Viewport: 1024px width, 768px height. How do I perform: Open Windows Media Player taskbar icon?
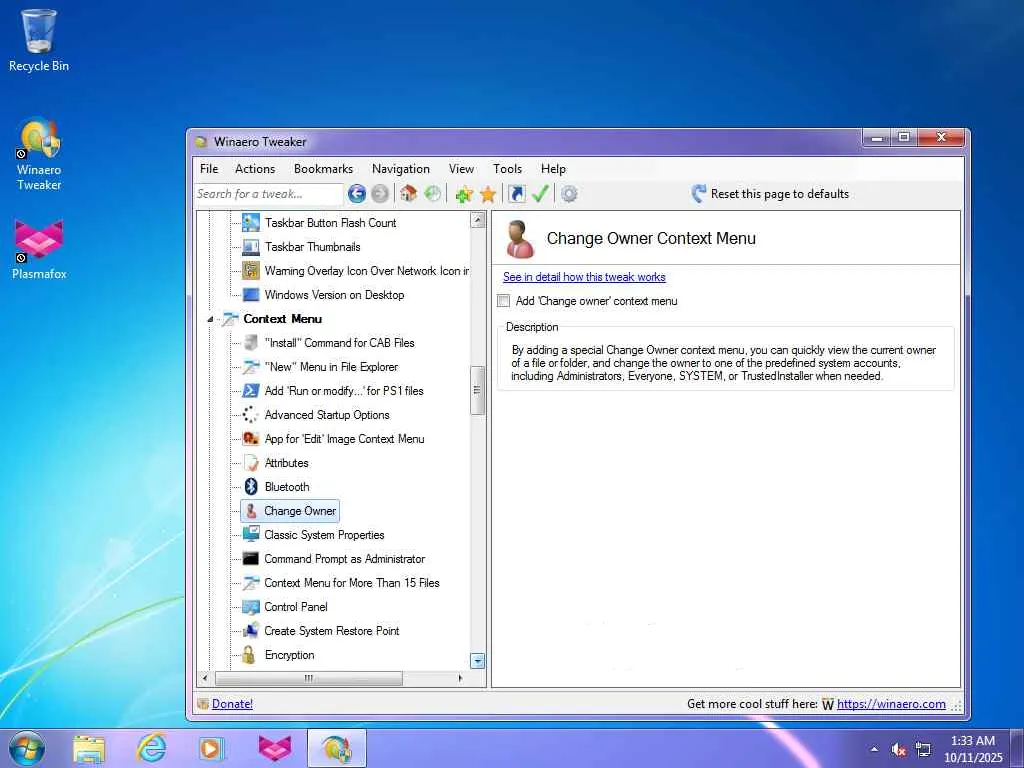tap(212, 748)
